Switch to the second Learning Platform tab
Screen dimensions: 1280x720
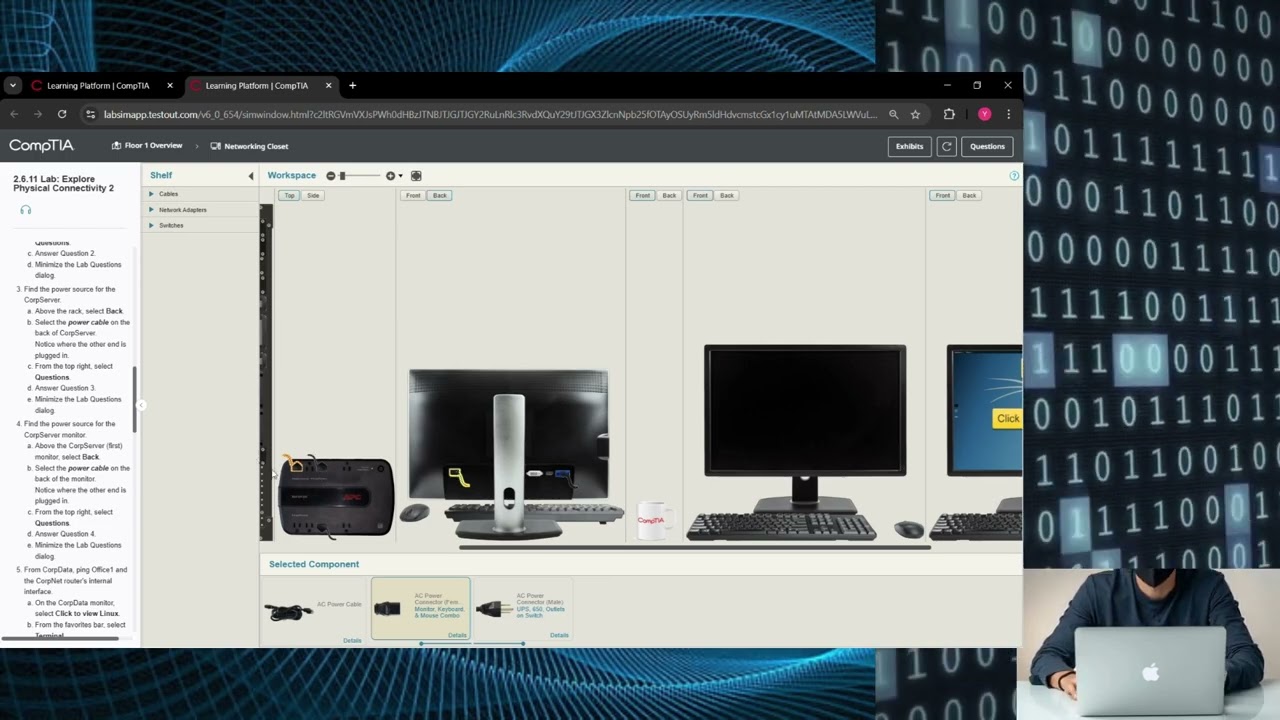pos(258,86)
